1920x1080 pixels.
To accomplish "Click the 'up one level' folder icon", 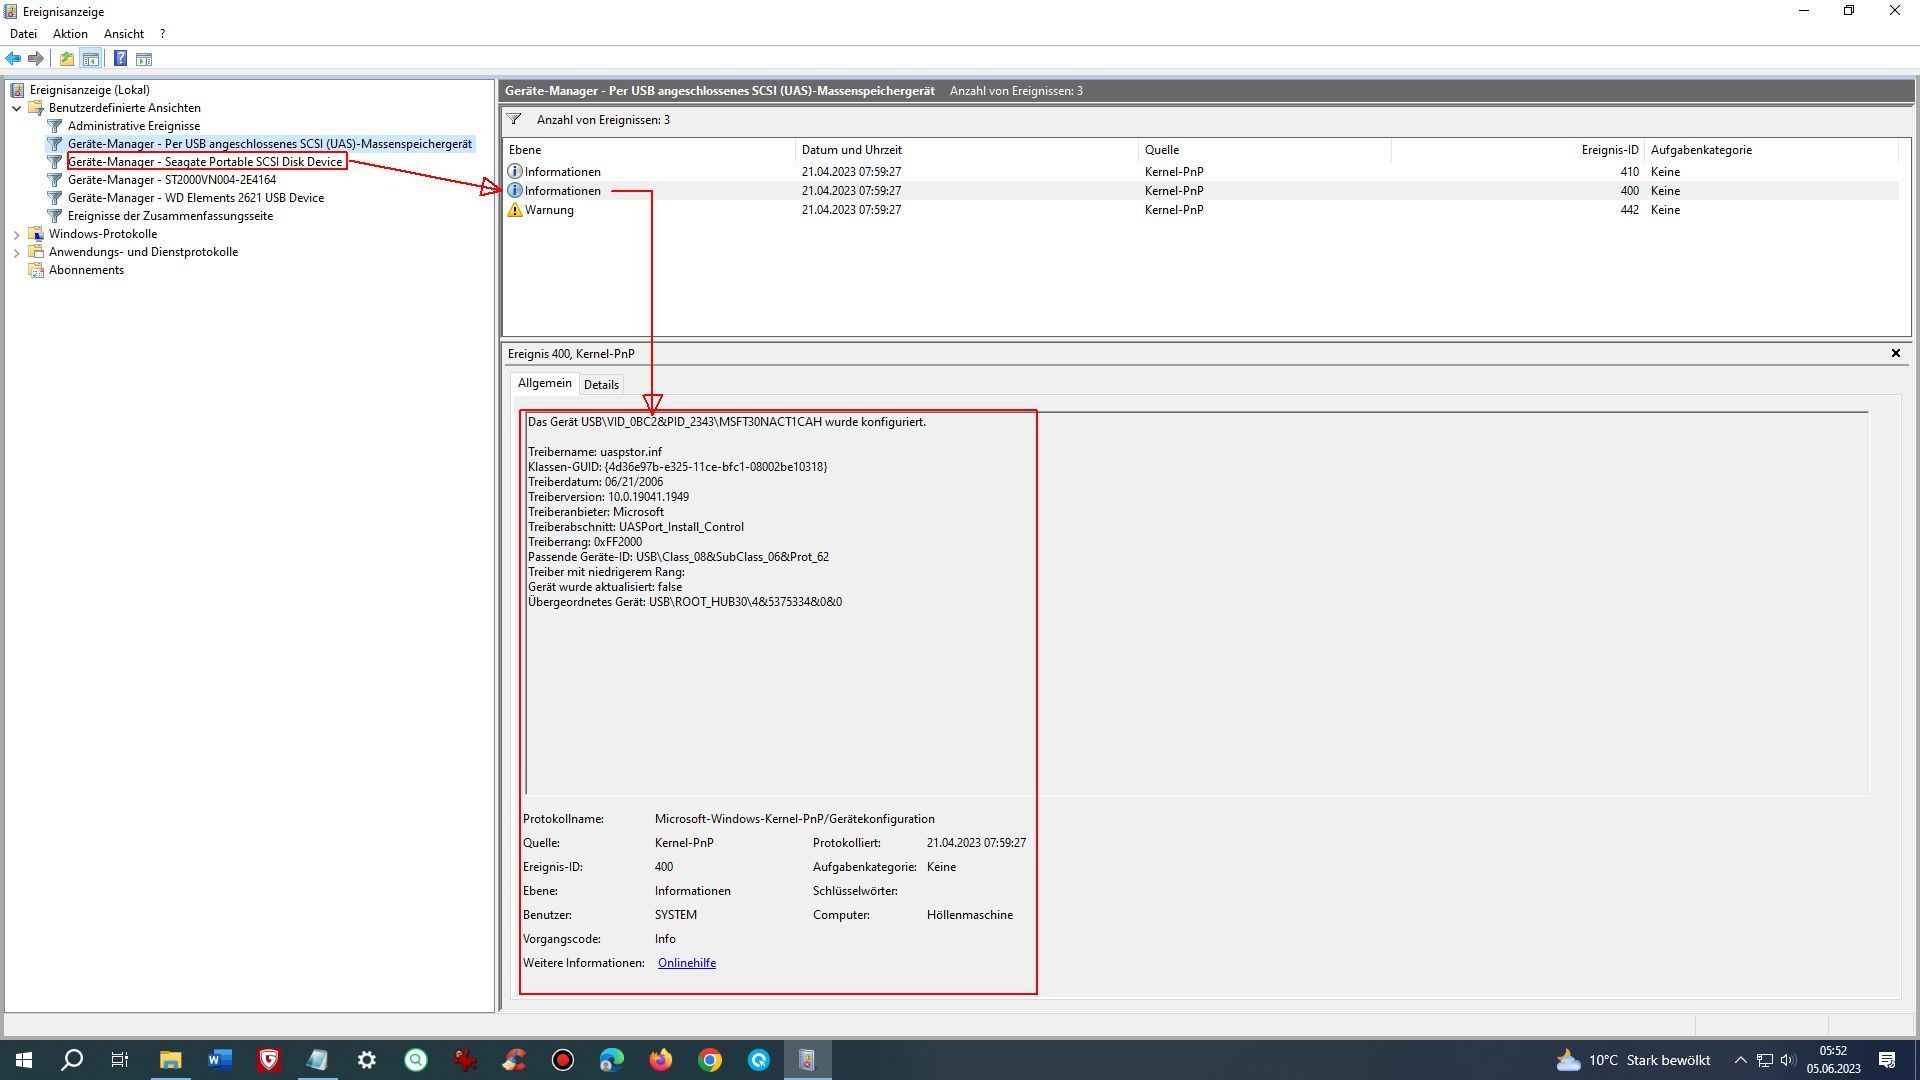I will click(66, 59).
